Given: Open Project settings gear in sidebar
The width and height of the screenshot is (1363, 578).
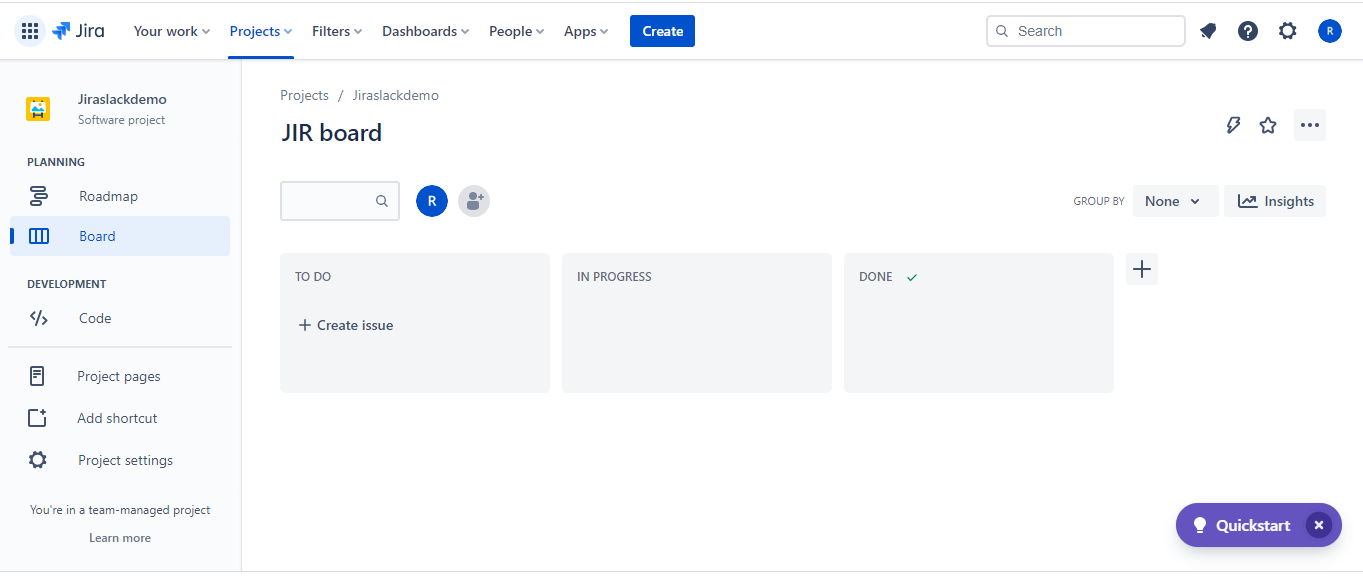Looking at the screenshot, I should pos(125,459).
